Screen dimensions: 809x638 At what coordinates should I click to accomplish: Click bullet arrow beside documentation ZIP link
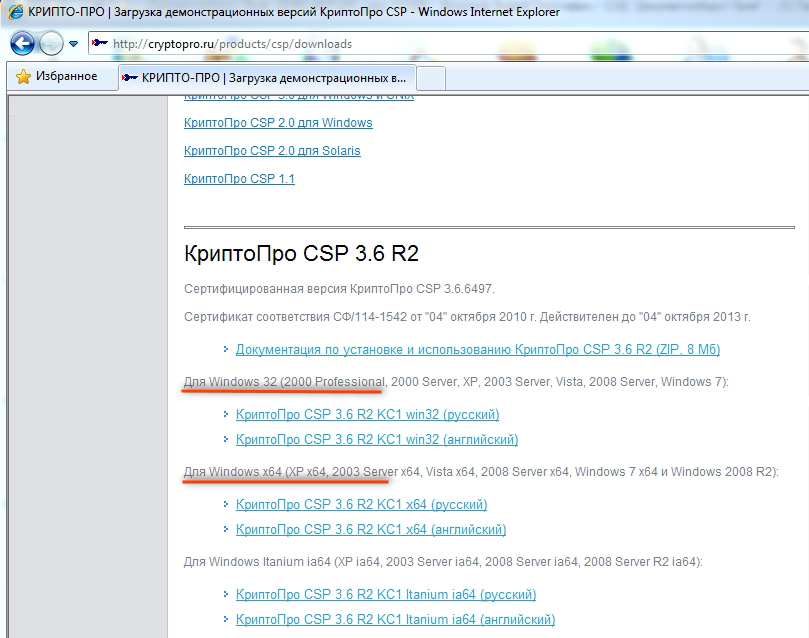[x=225, y=349]
